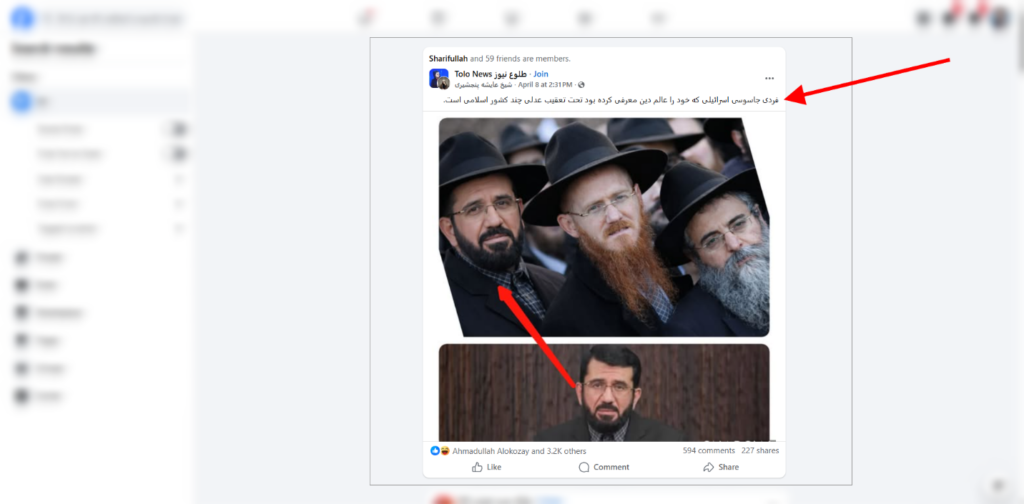Join the Tolo News group

pyautogui.click(x=541, y=74)
